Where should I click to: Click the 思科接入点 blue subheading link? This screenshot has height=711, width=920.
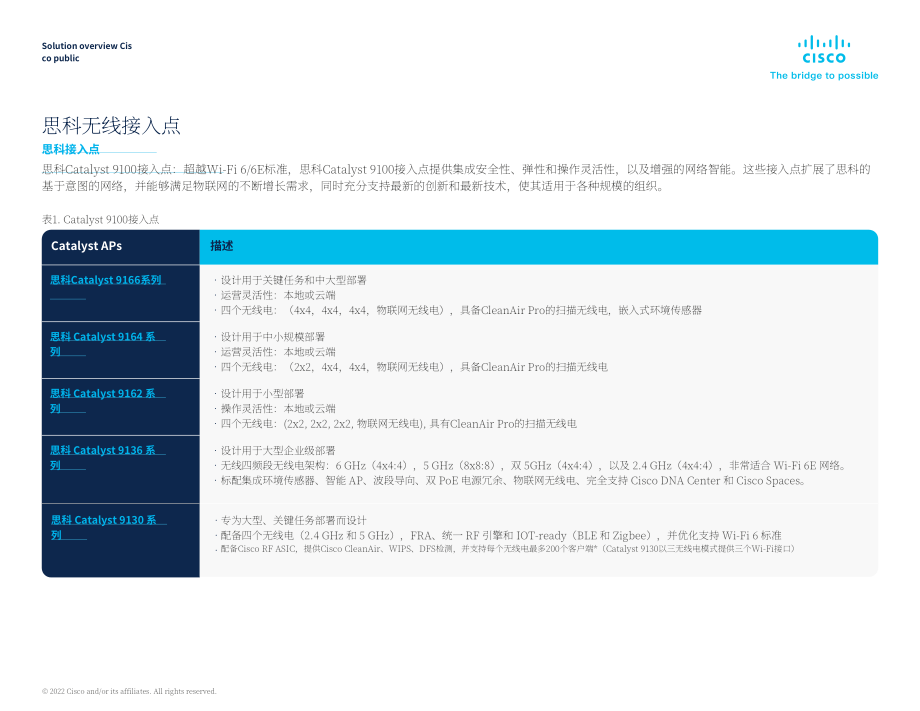coord(70,149)
